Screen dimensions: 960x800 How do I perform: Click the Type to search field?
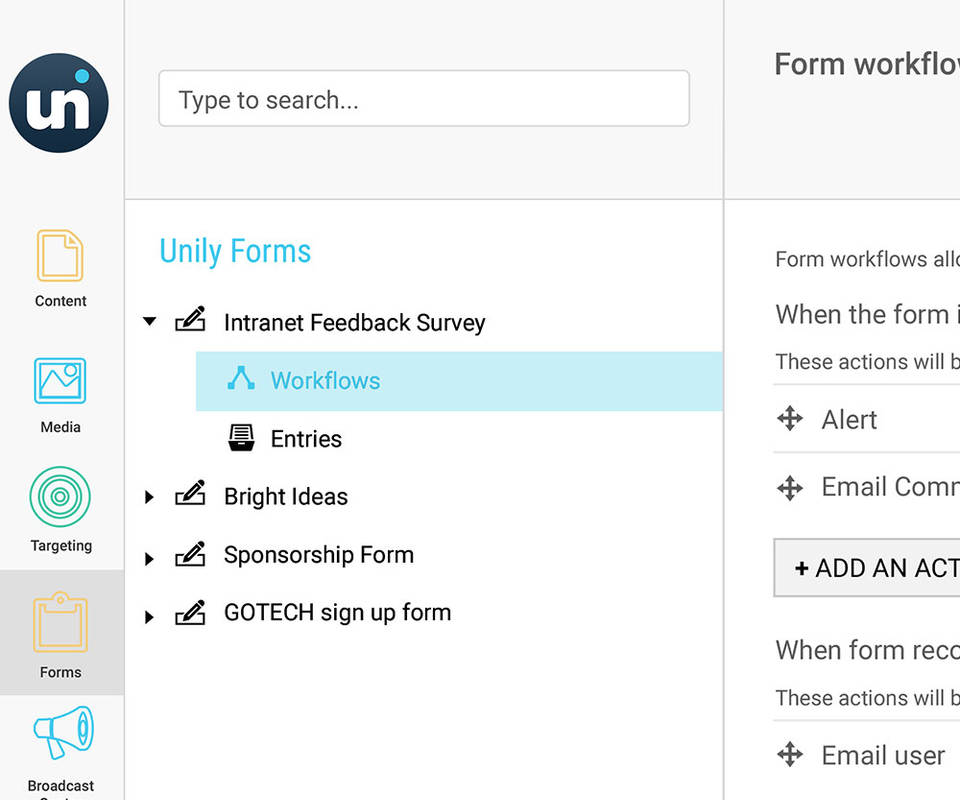pyautogui.click(x=424, y=99)
